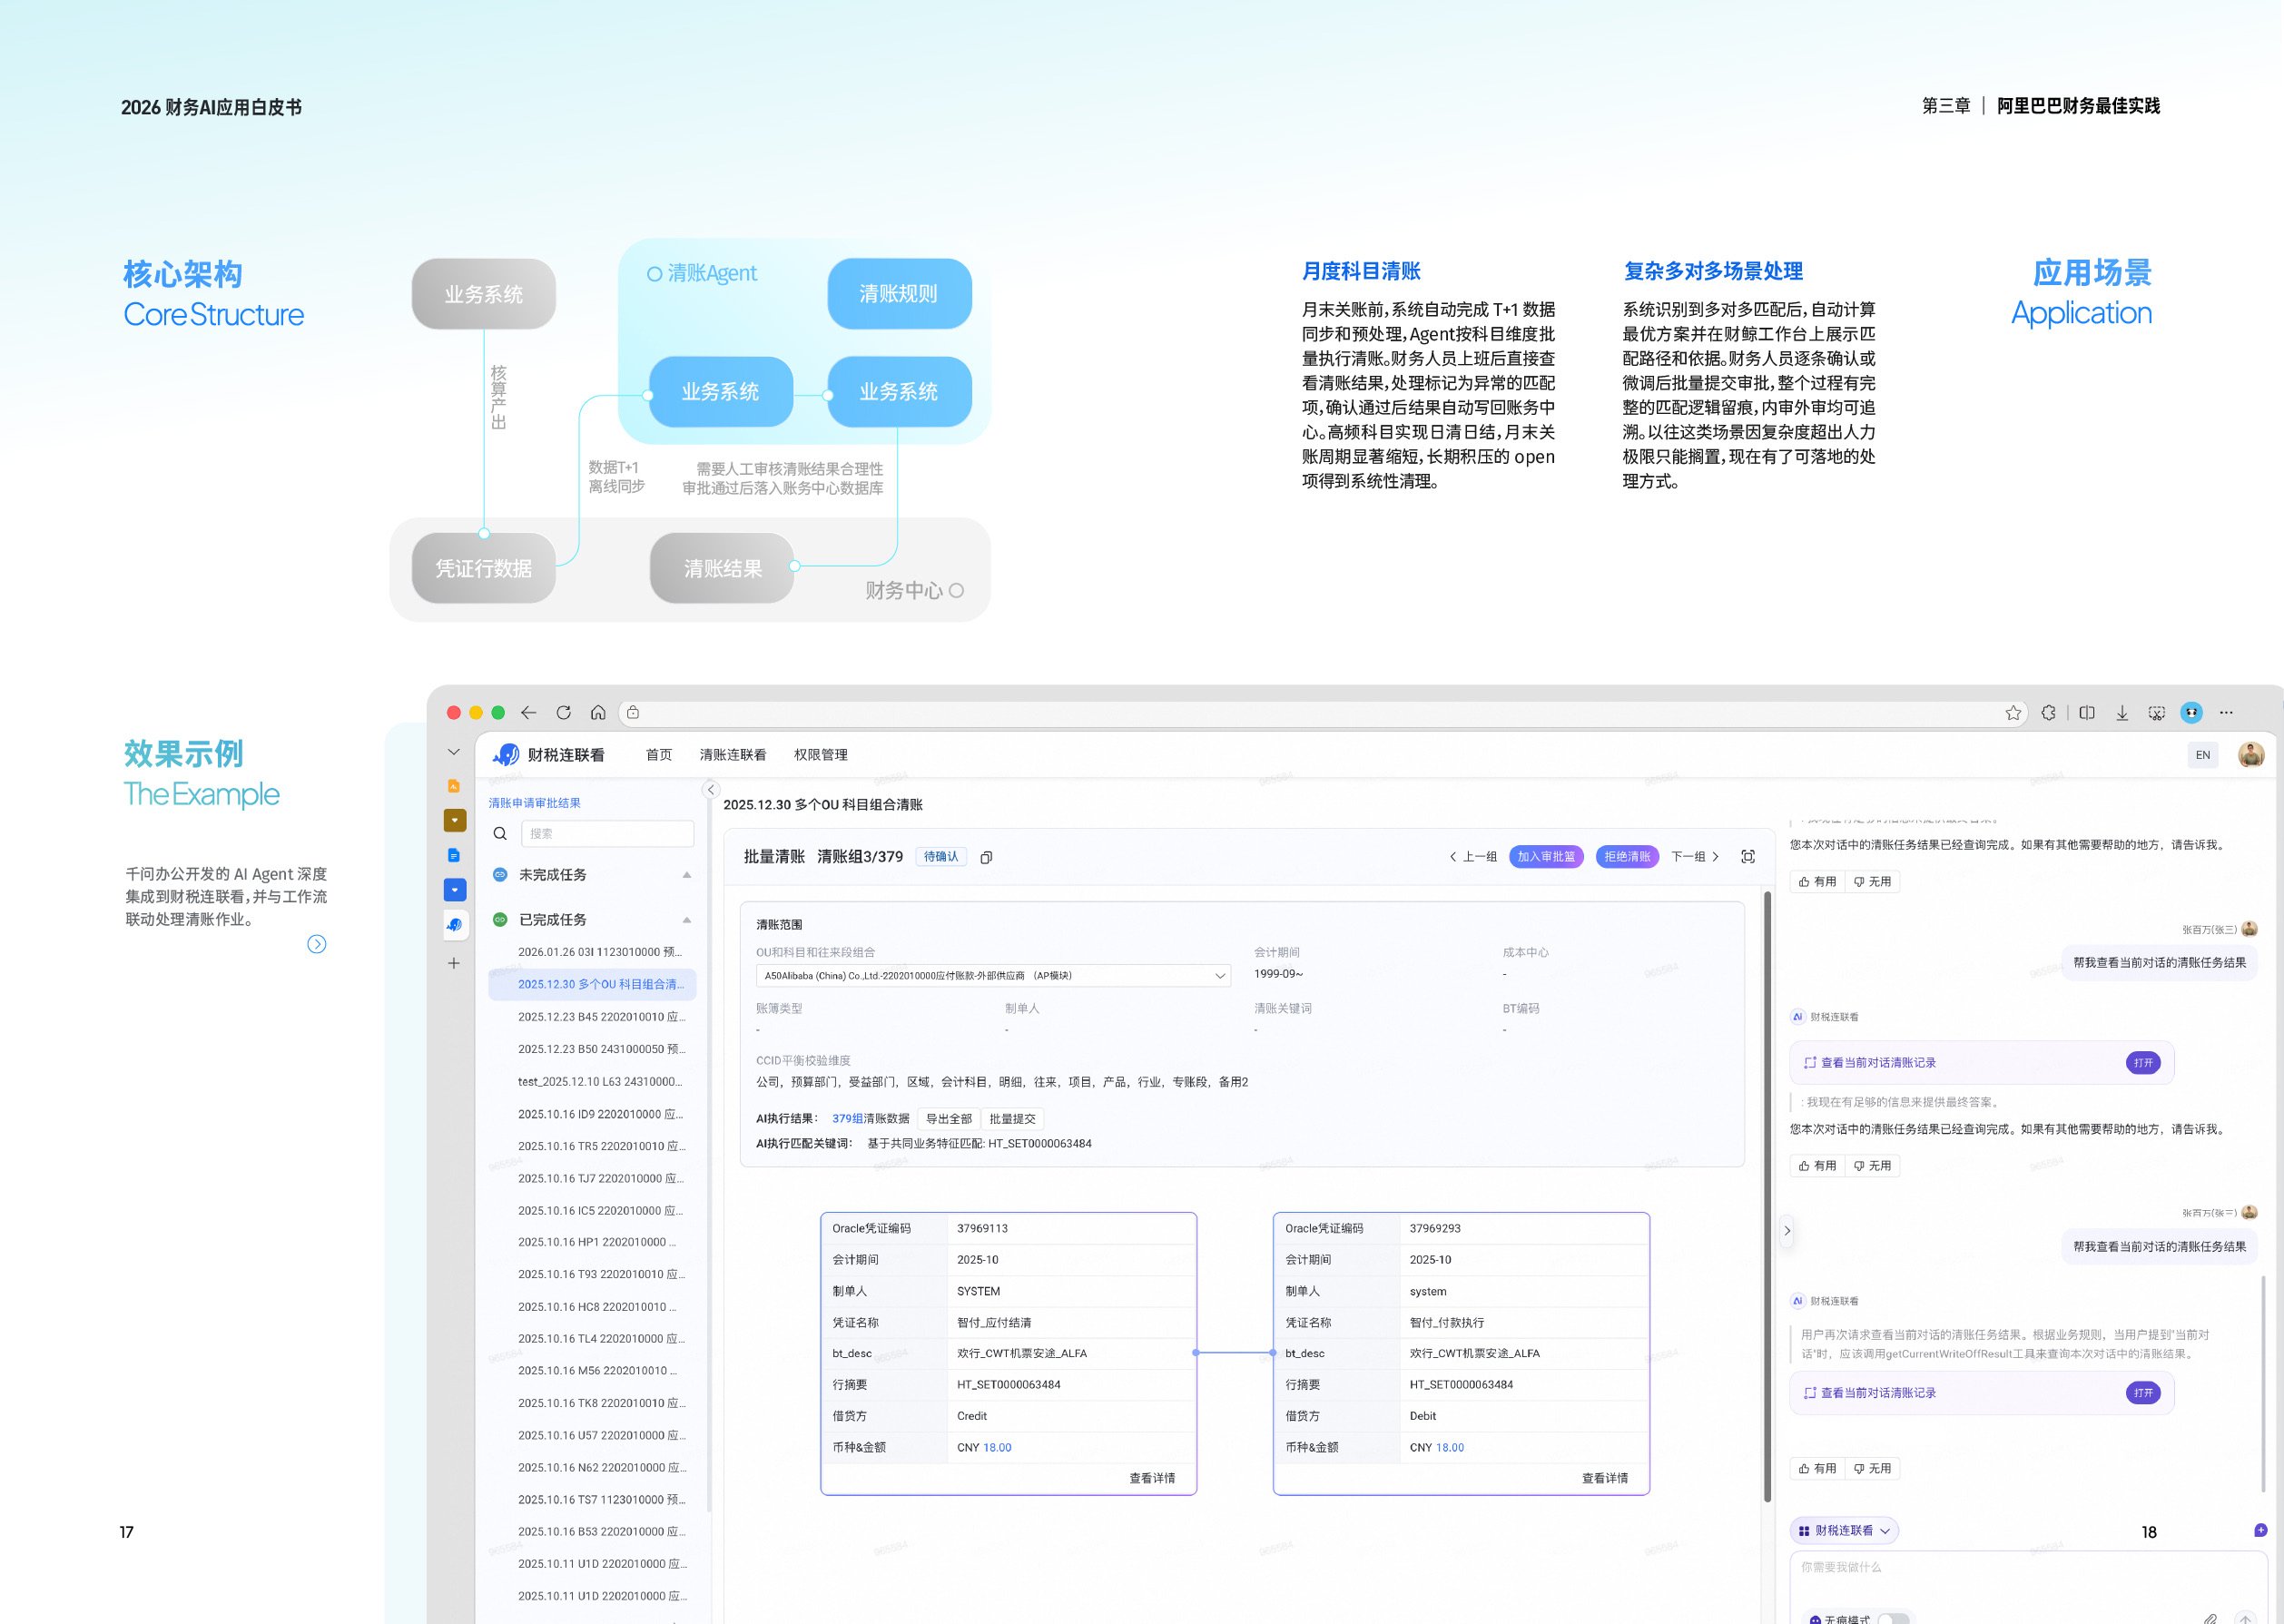
Task: Toggle the 无痕模式 switch
Action: 1893,1619
